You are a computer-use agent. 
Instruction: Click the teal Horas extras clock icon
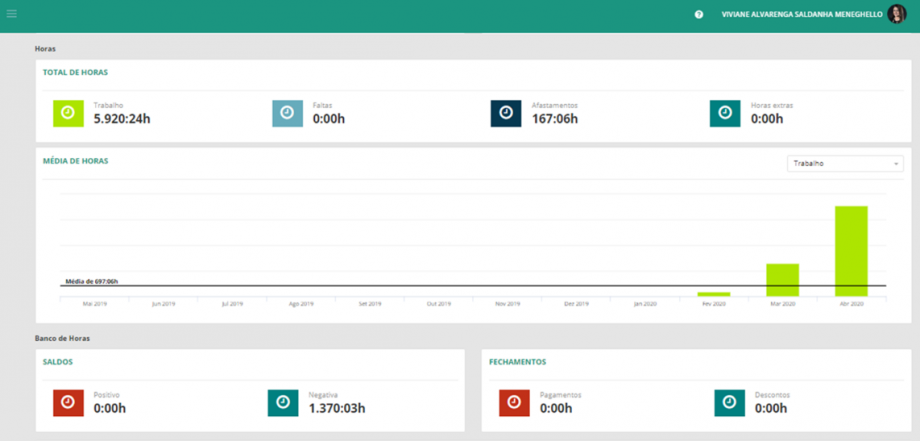pos(724,113)
